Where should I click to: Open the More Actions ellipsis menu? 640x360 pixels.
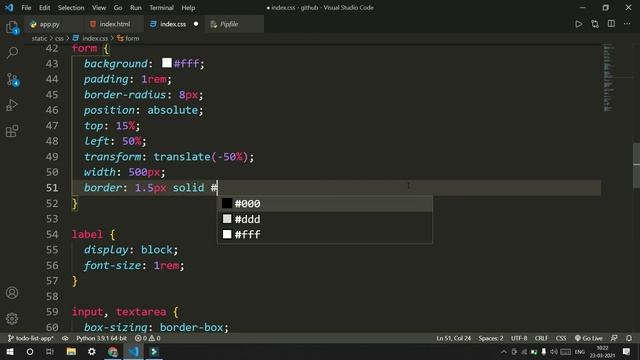627,24
